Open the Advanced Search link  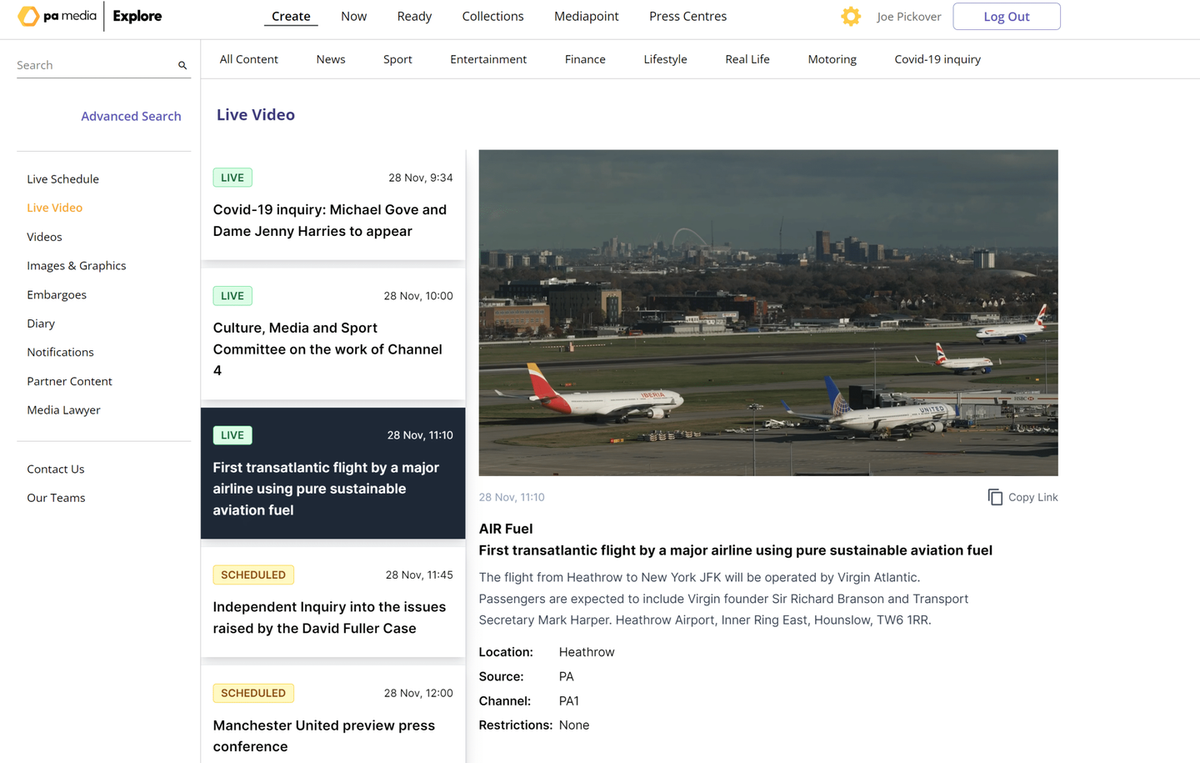coord(131,116)
